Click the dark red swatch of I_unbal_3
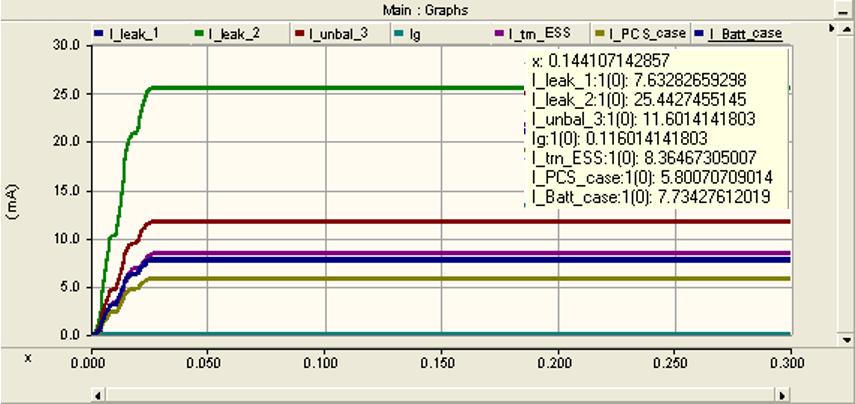 point(299,34)
